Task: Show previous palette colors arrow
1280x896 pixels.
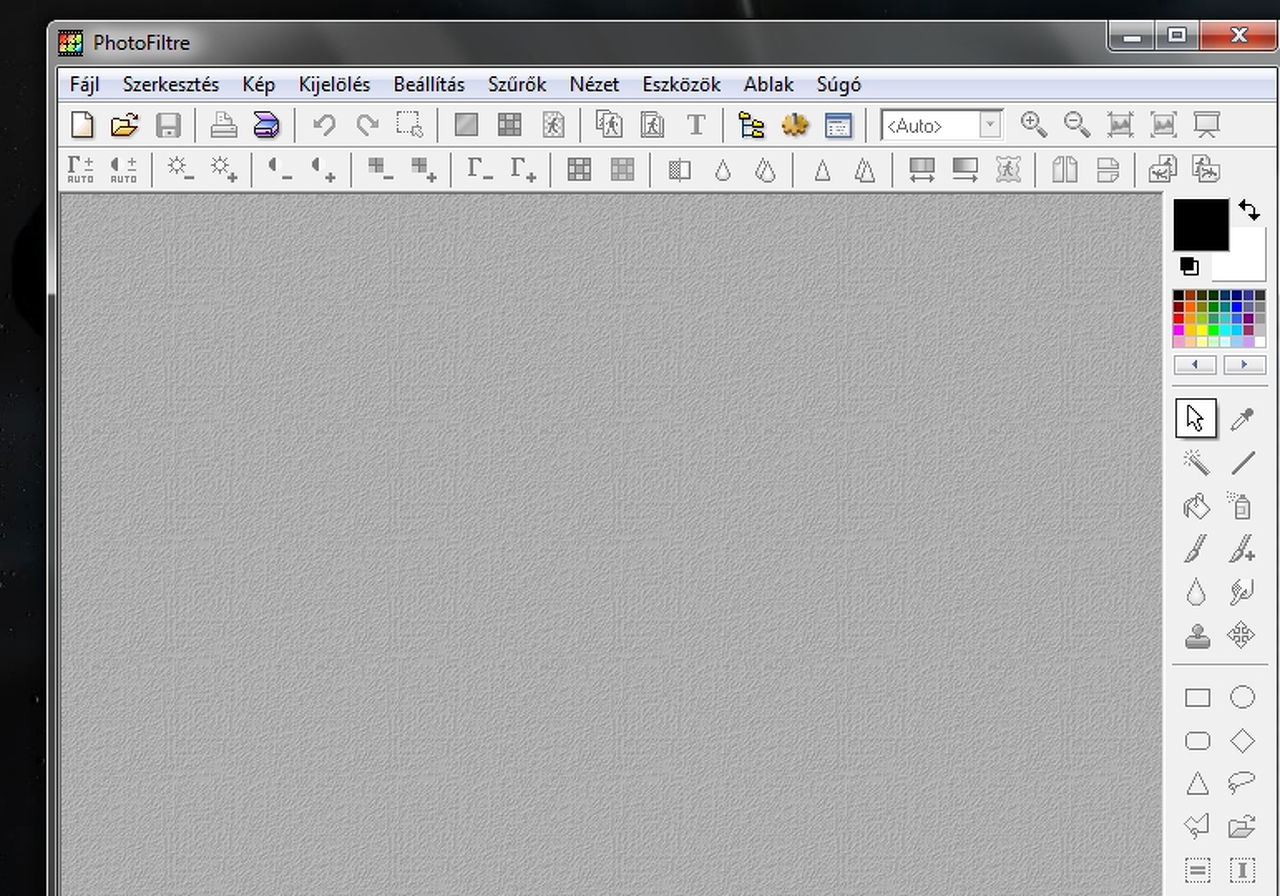Action: 1195,365
